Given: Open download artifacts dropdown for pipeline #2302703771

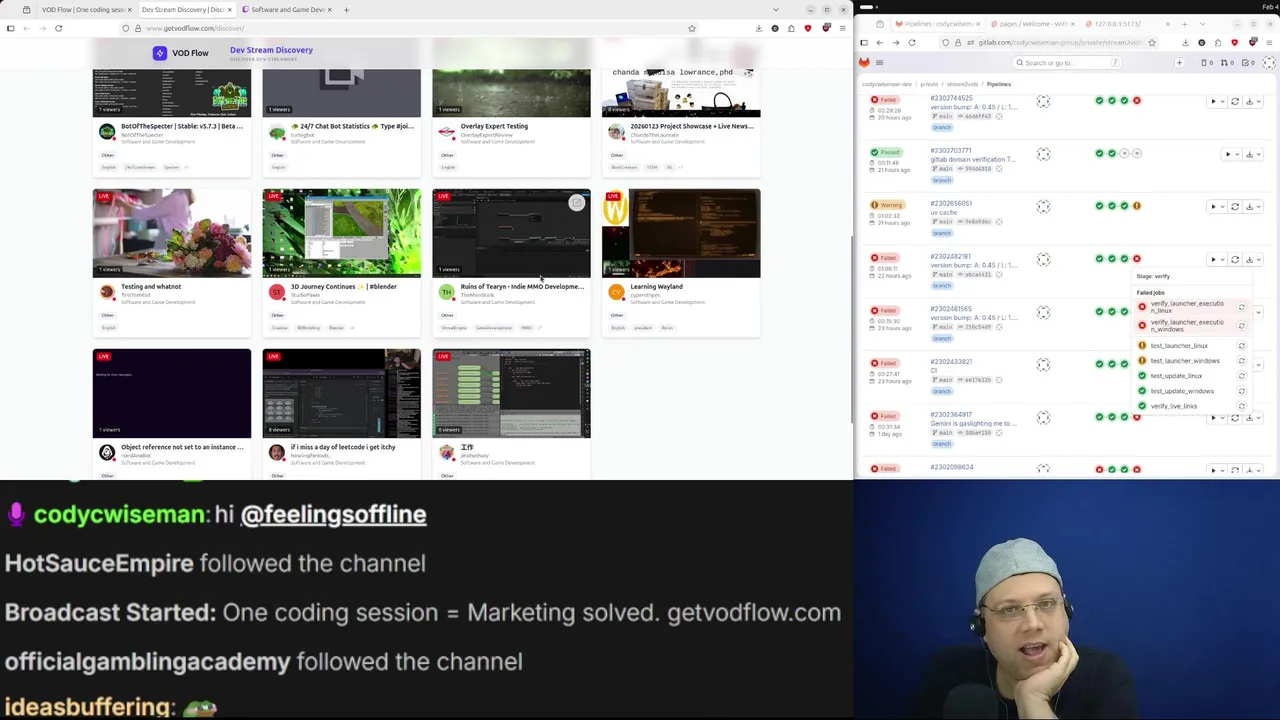Looking at the screenshot, I should 1252,154.
